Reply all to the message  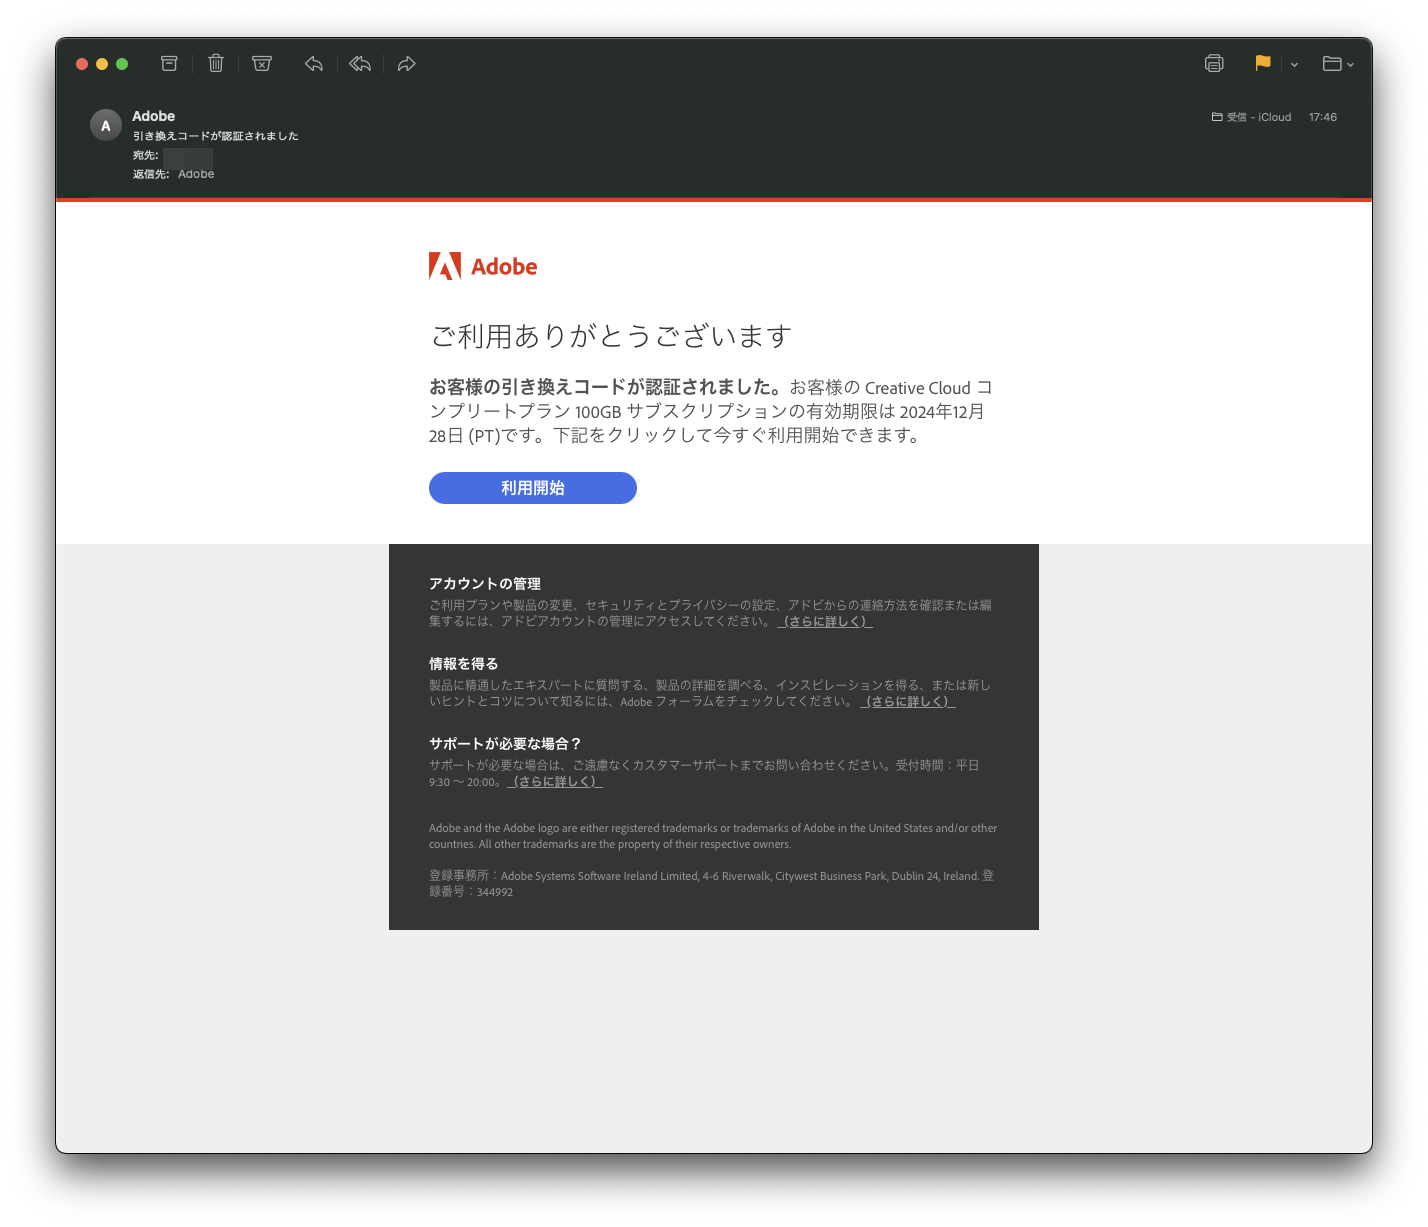click(360, 64)
